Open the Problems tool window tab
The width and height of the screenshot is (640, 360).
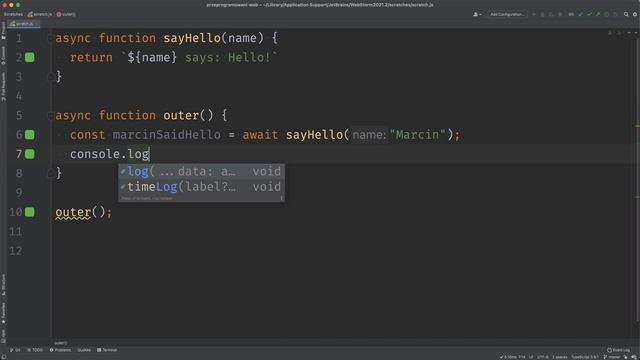60,350
